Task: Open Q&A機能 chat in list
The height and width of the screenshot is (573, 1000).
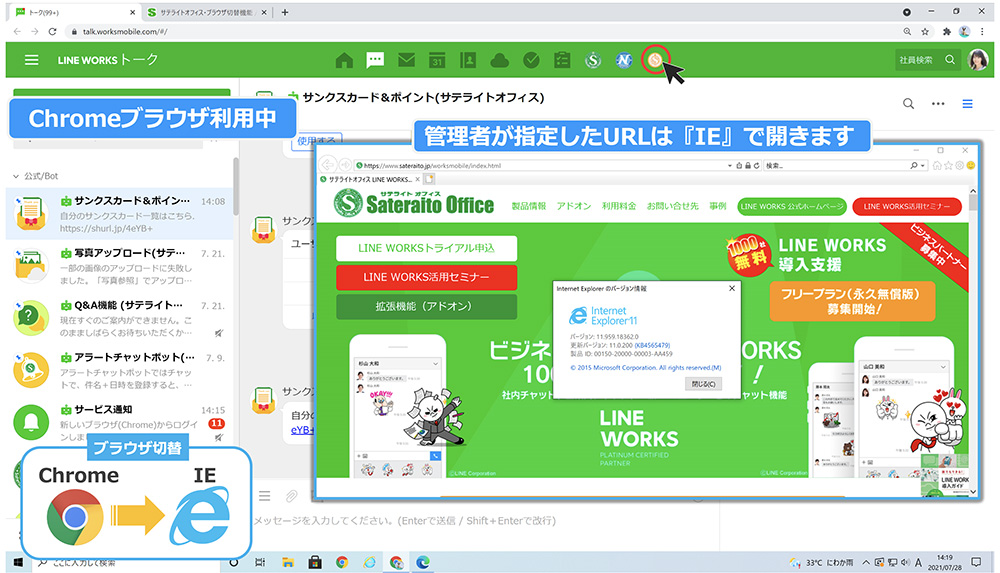Action: [119, 318]
